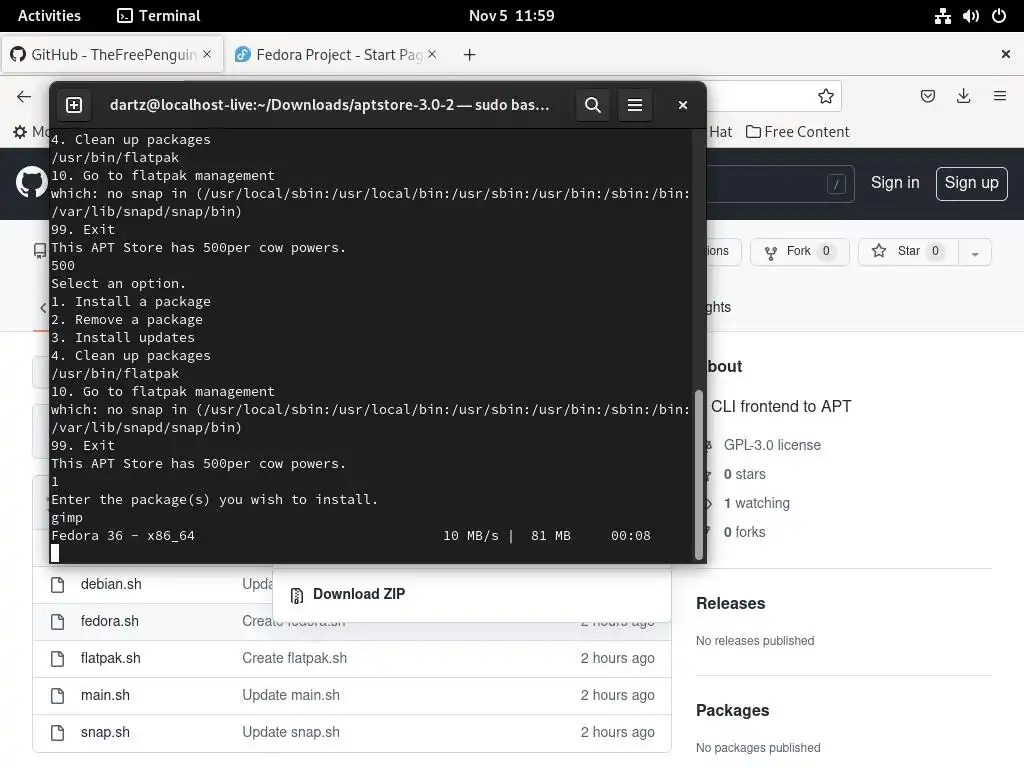The width and height of the screenshot is (1024, 768).
Task: Click the Free Content bookmark folder
Action: tap(797, 132)
